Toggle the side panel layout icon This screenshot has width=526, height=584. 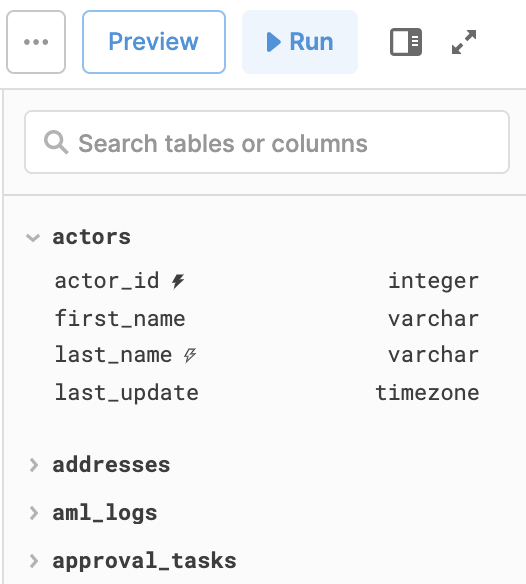(406, 42)
